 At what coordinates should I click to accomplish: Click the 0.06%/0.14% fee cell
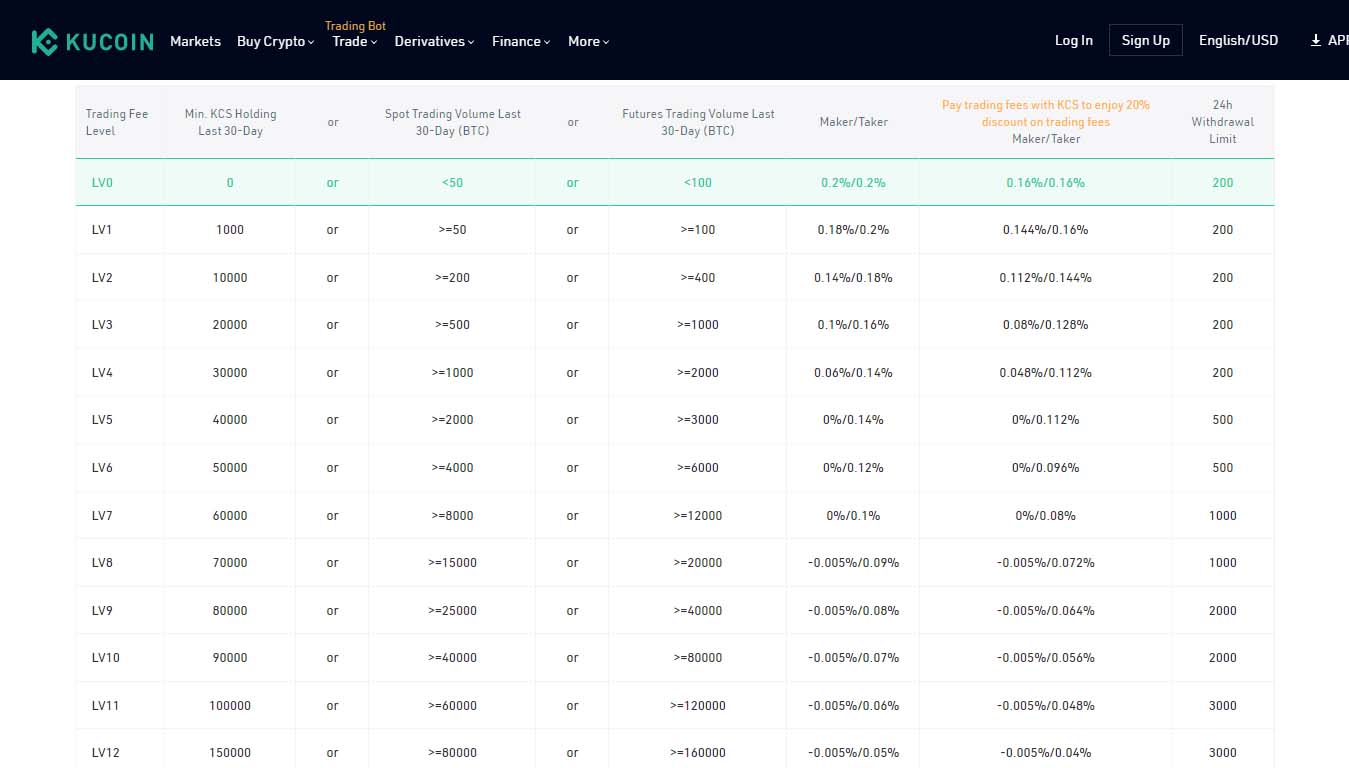[853, 373]
